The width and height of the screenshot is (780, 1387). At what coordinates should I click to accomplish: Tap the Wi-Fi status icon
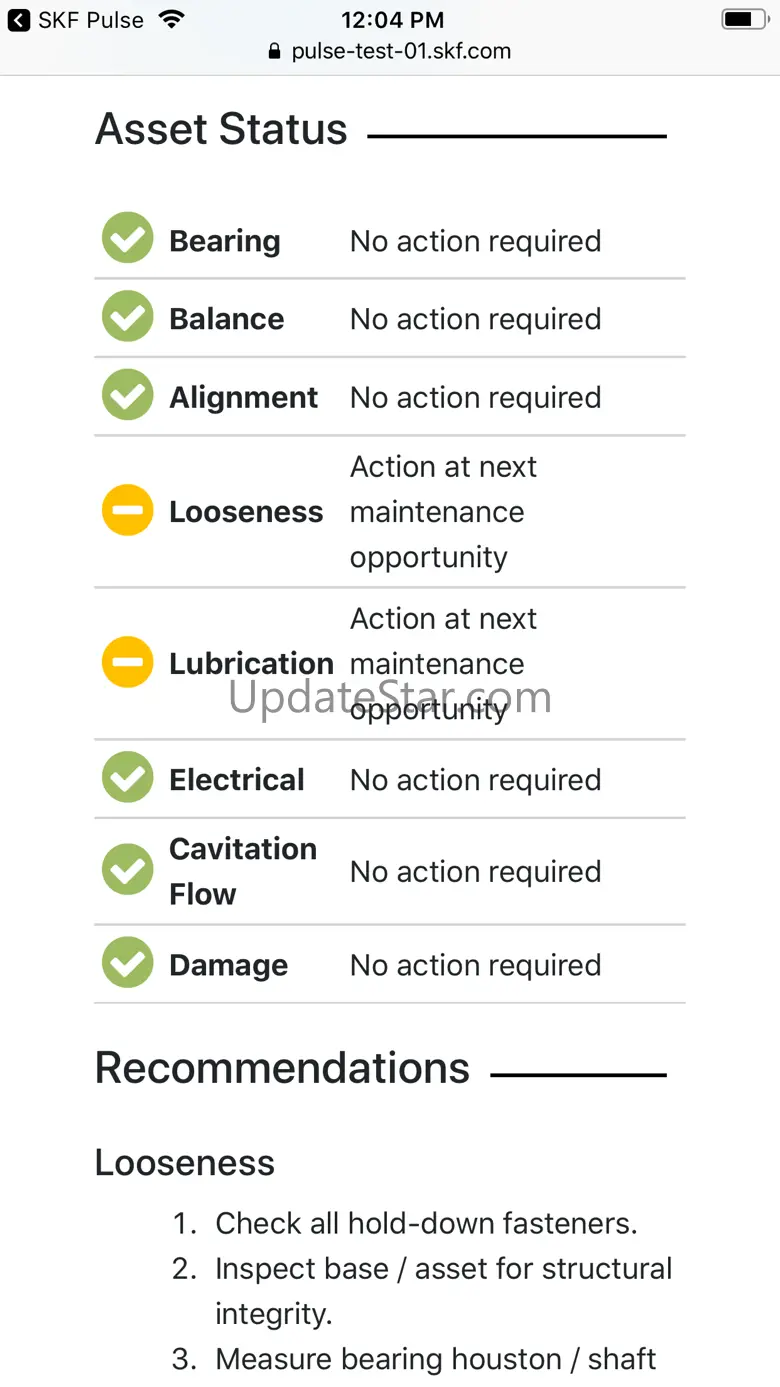pyautogui.click(x=172, y=19)
